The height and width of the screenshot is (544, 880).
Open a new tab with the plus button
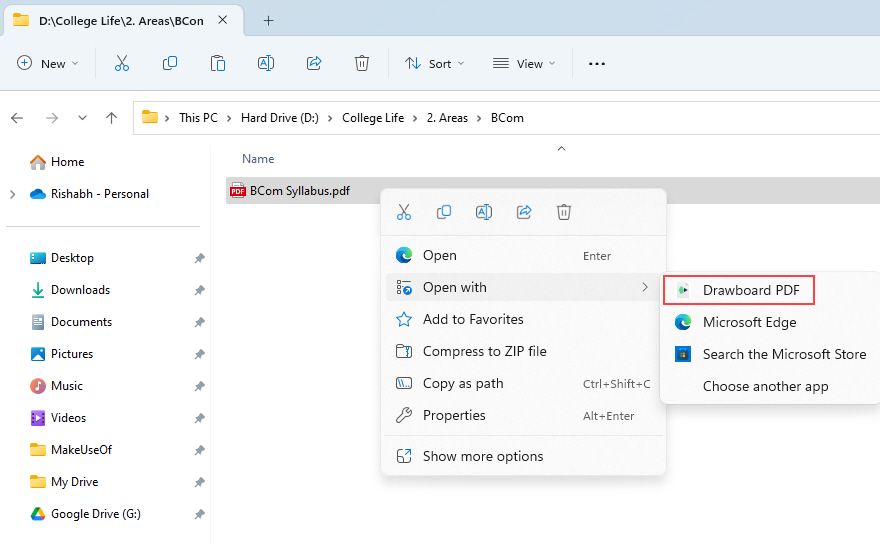(268, 20)
